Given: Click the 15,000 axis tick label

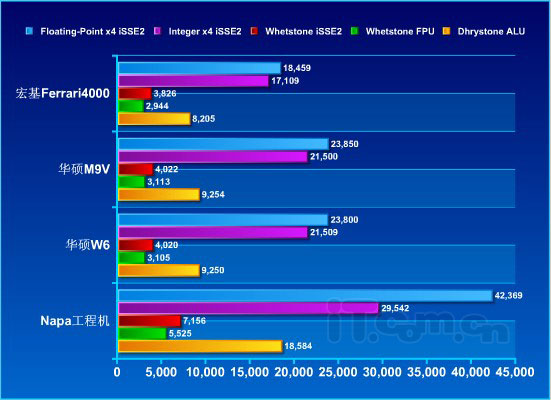Looking at the screenshot, I should click(249, 372).
